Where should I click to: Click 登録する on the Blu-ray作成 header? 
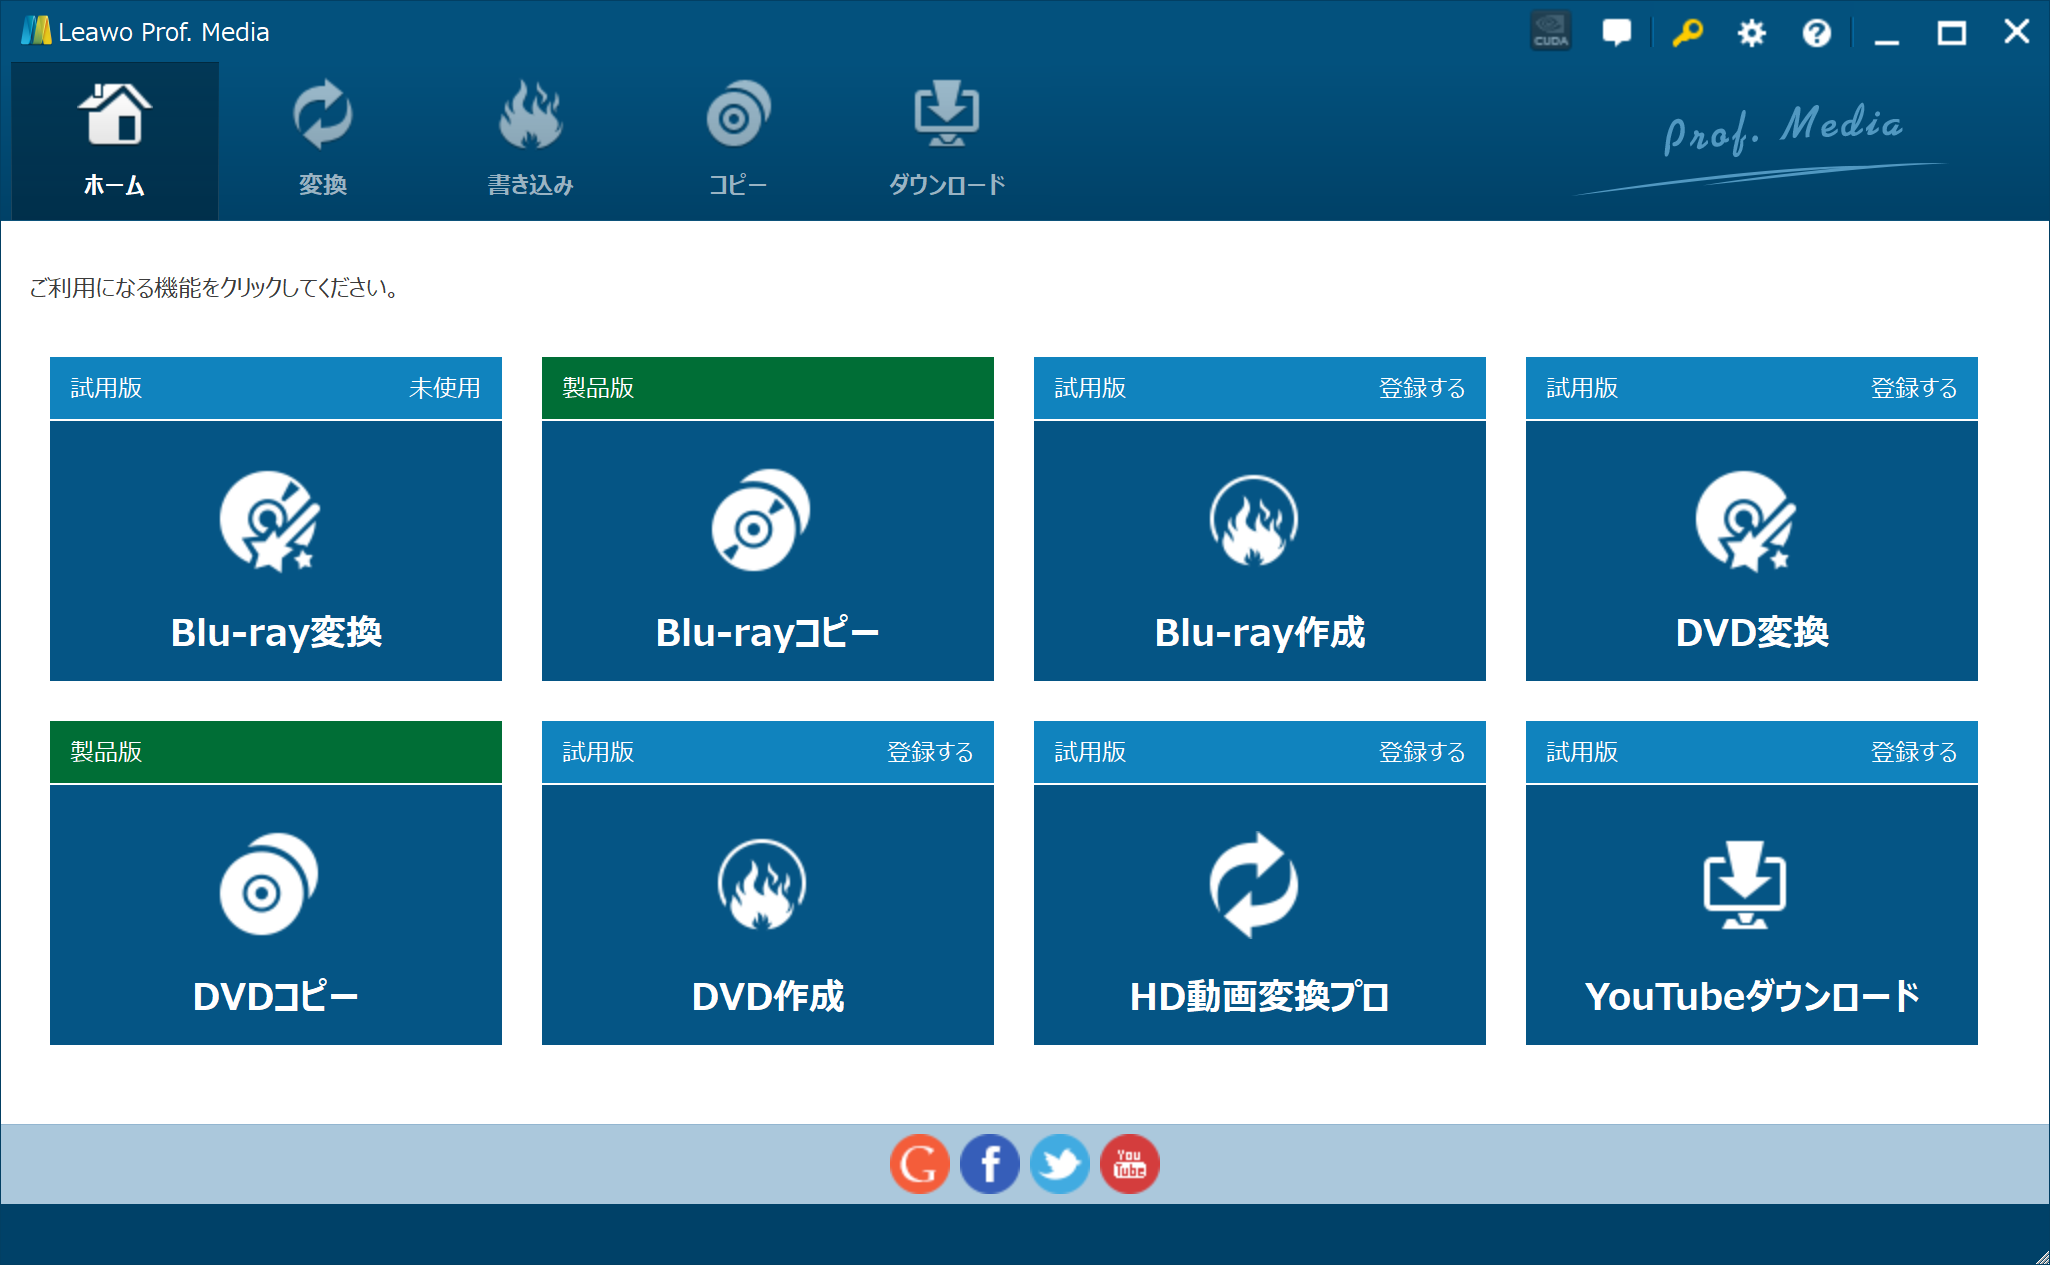click(x=1421, y=388)
